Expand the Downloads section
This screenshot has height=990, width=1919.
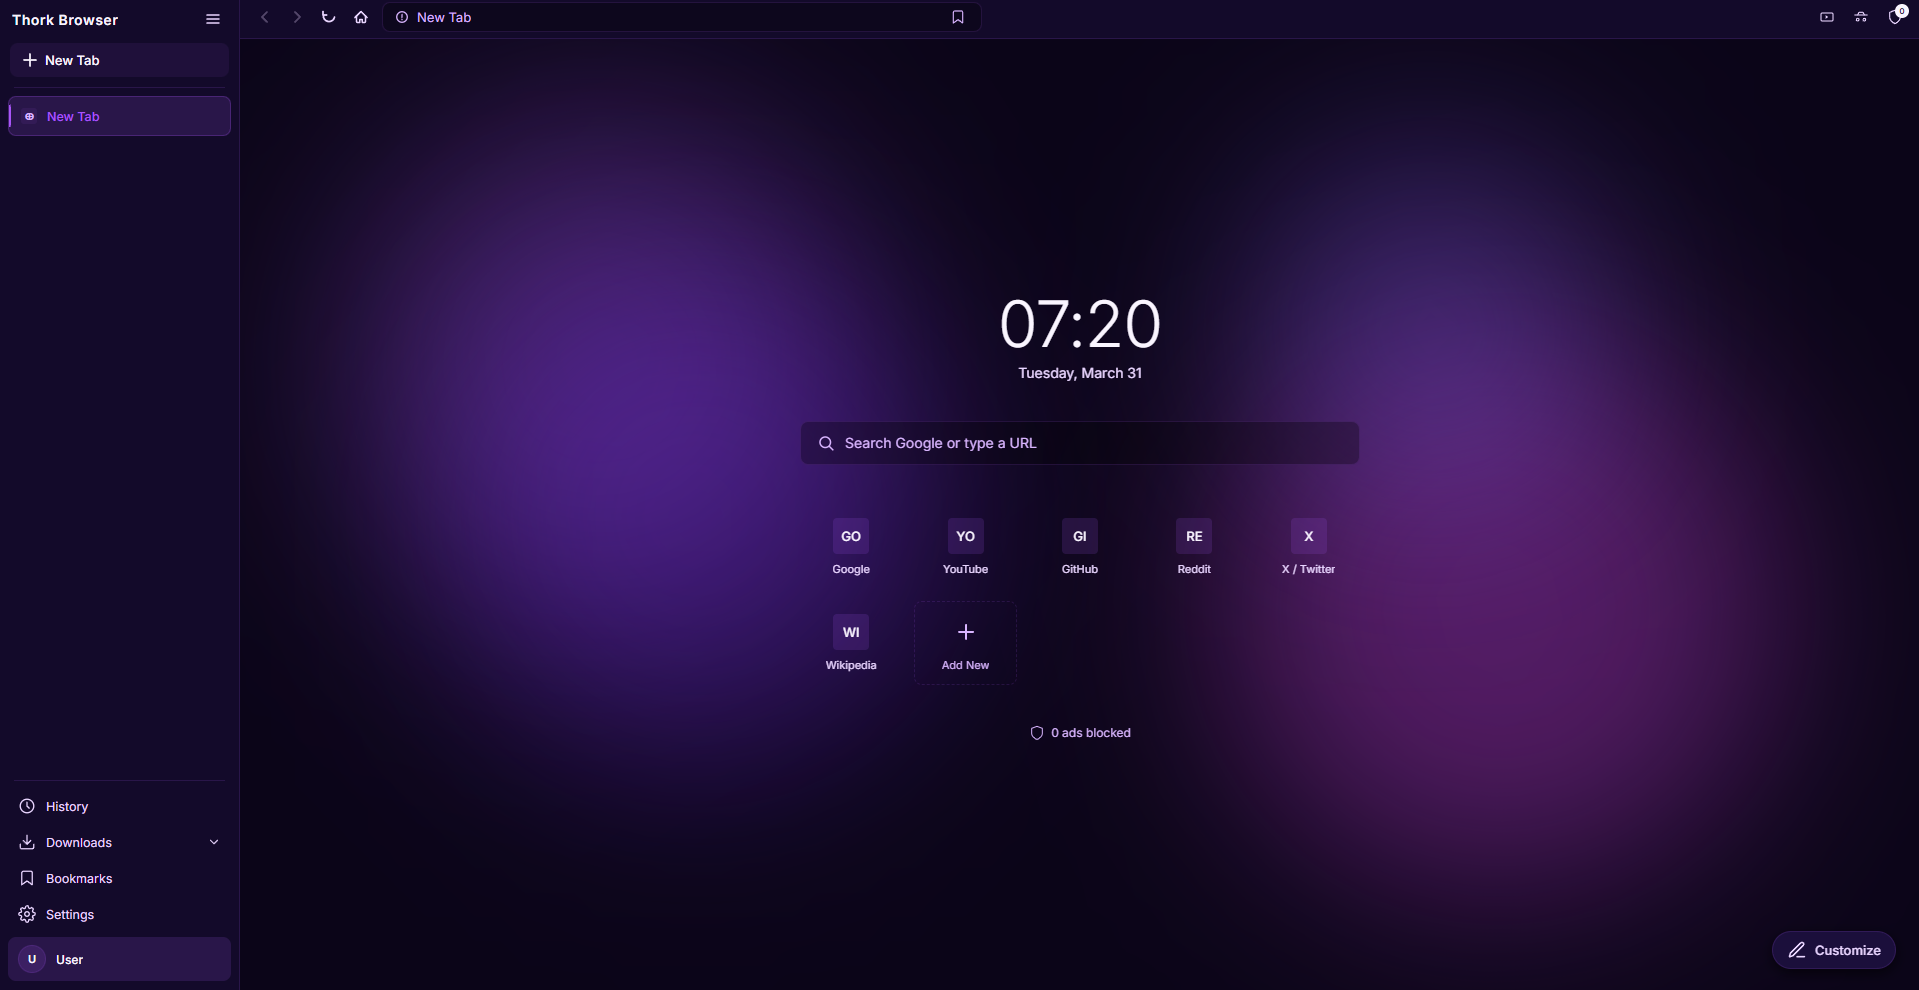(213, 842)
